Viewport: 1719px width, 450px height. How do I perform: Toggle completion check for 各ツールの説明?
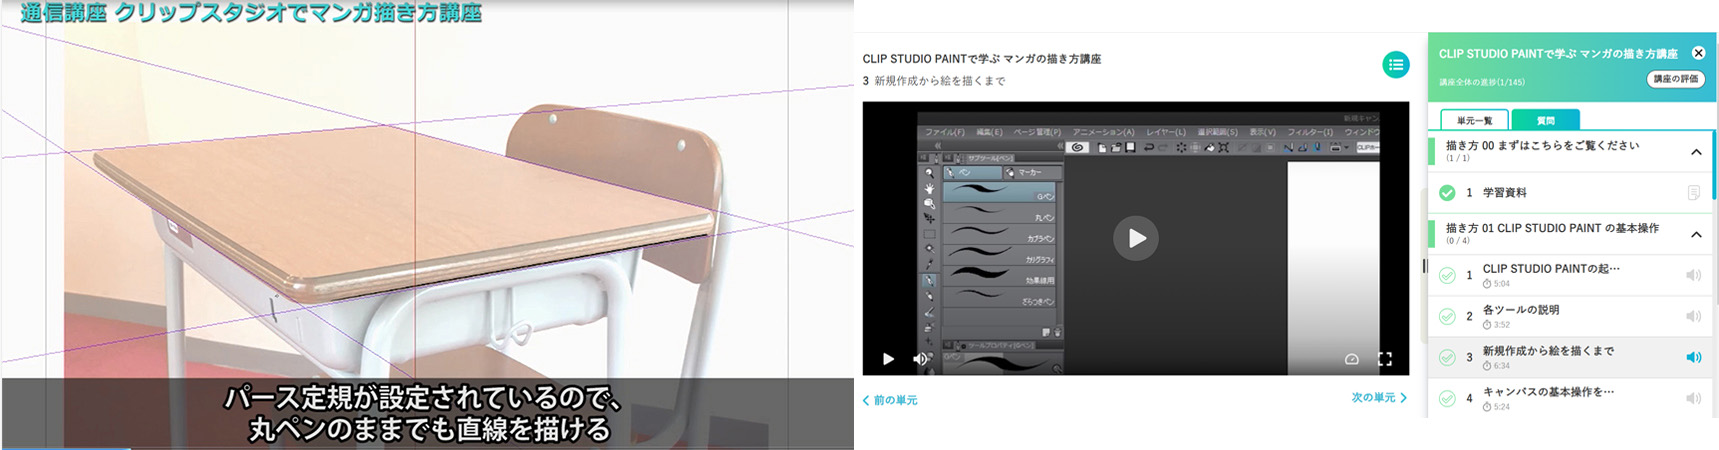pyautogui.click(x=1447, y=316)
